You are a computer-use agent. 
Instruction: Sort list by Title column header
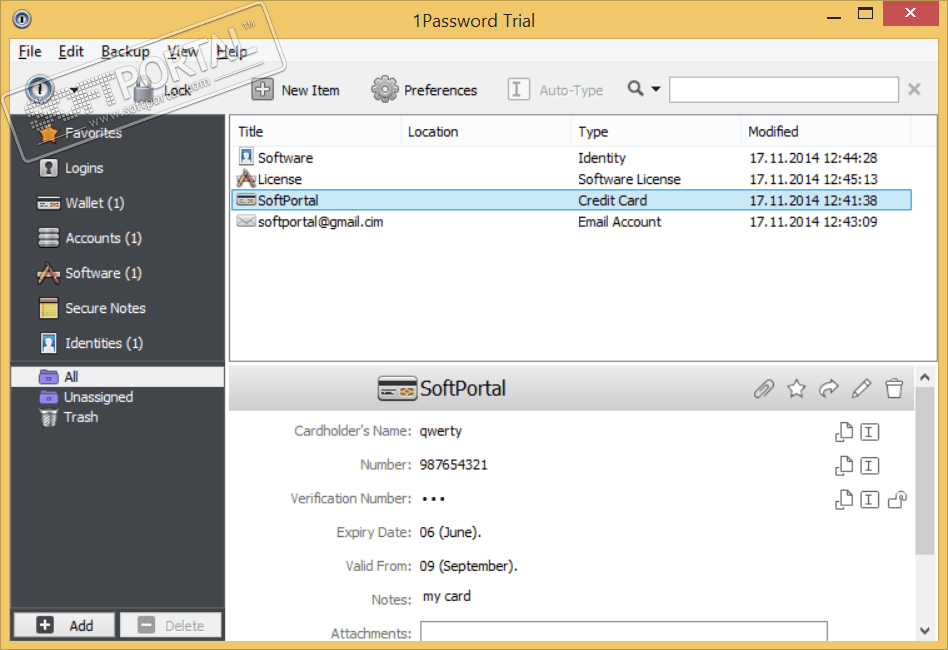(316, 132)
